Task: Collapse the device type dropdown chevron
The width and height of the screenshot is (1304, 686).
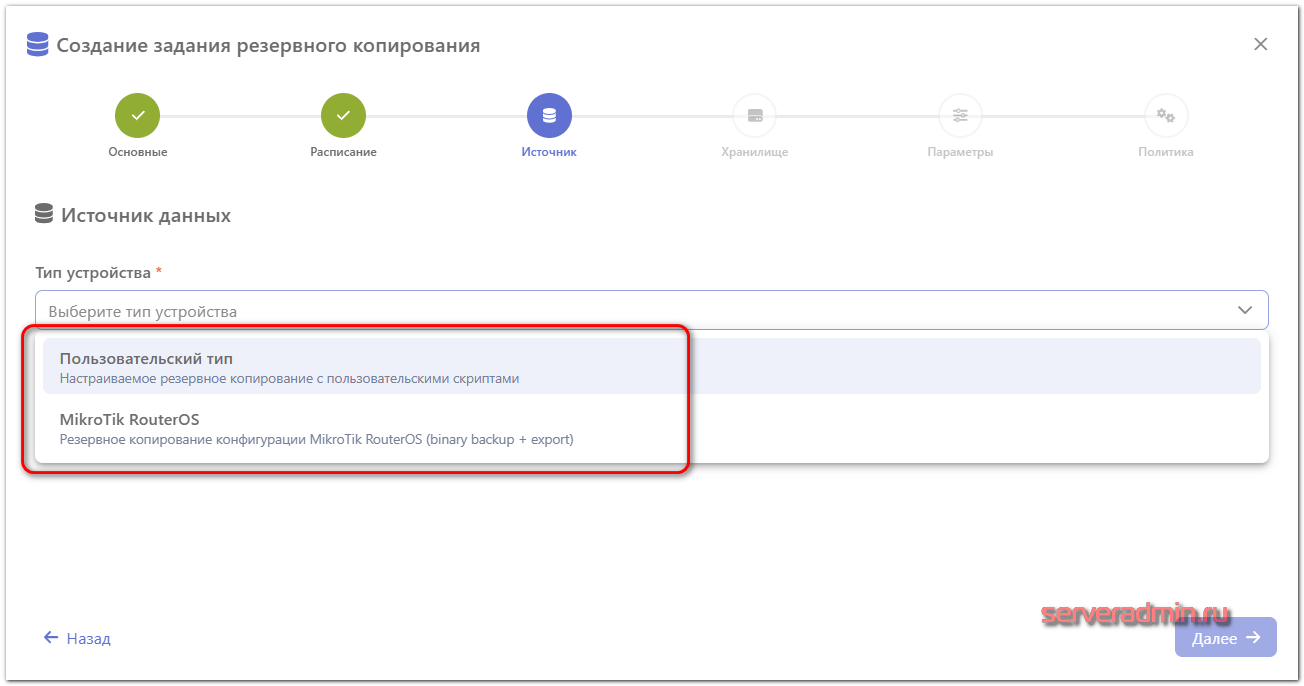Action: (x=1245, y=311)
